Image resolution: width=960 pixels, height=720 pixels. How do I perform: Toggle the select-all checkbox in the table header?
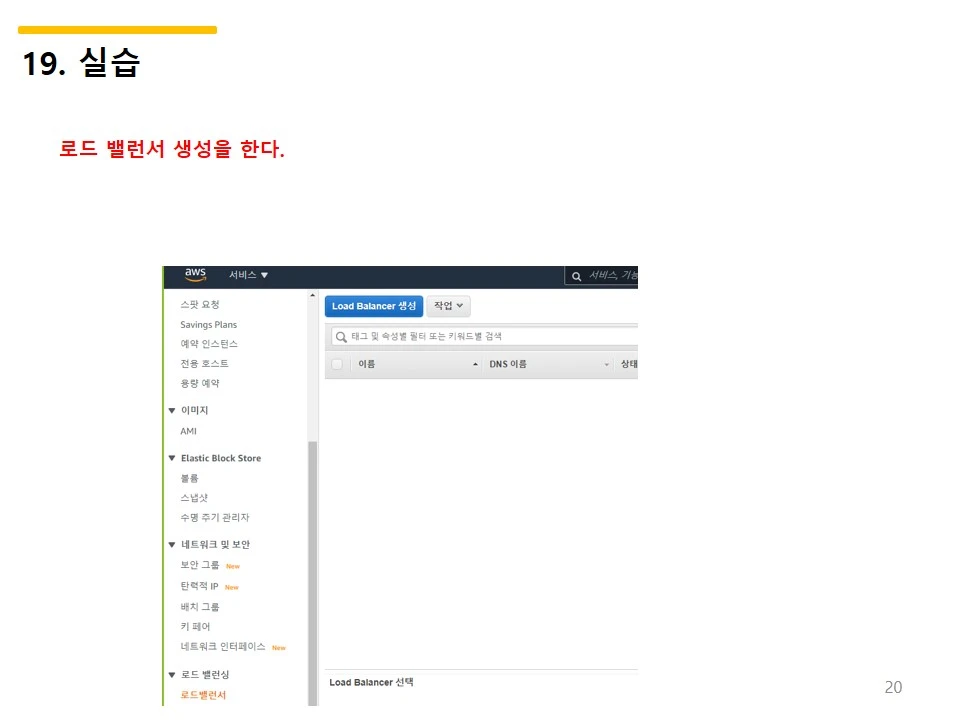click(337, 364)
